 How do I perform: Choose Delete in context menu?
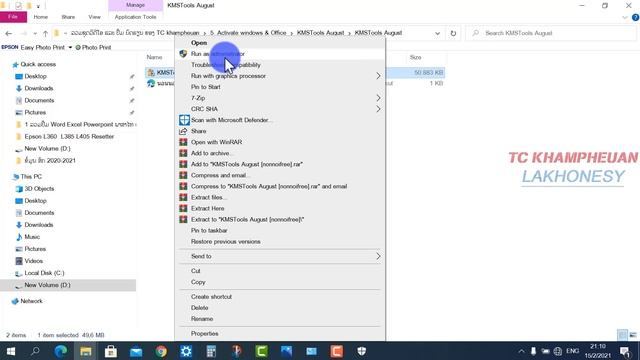coord(200,308)
